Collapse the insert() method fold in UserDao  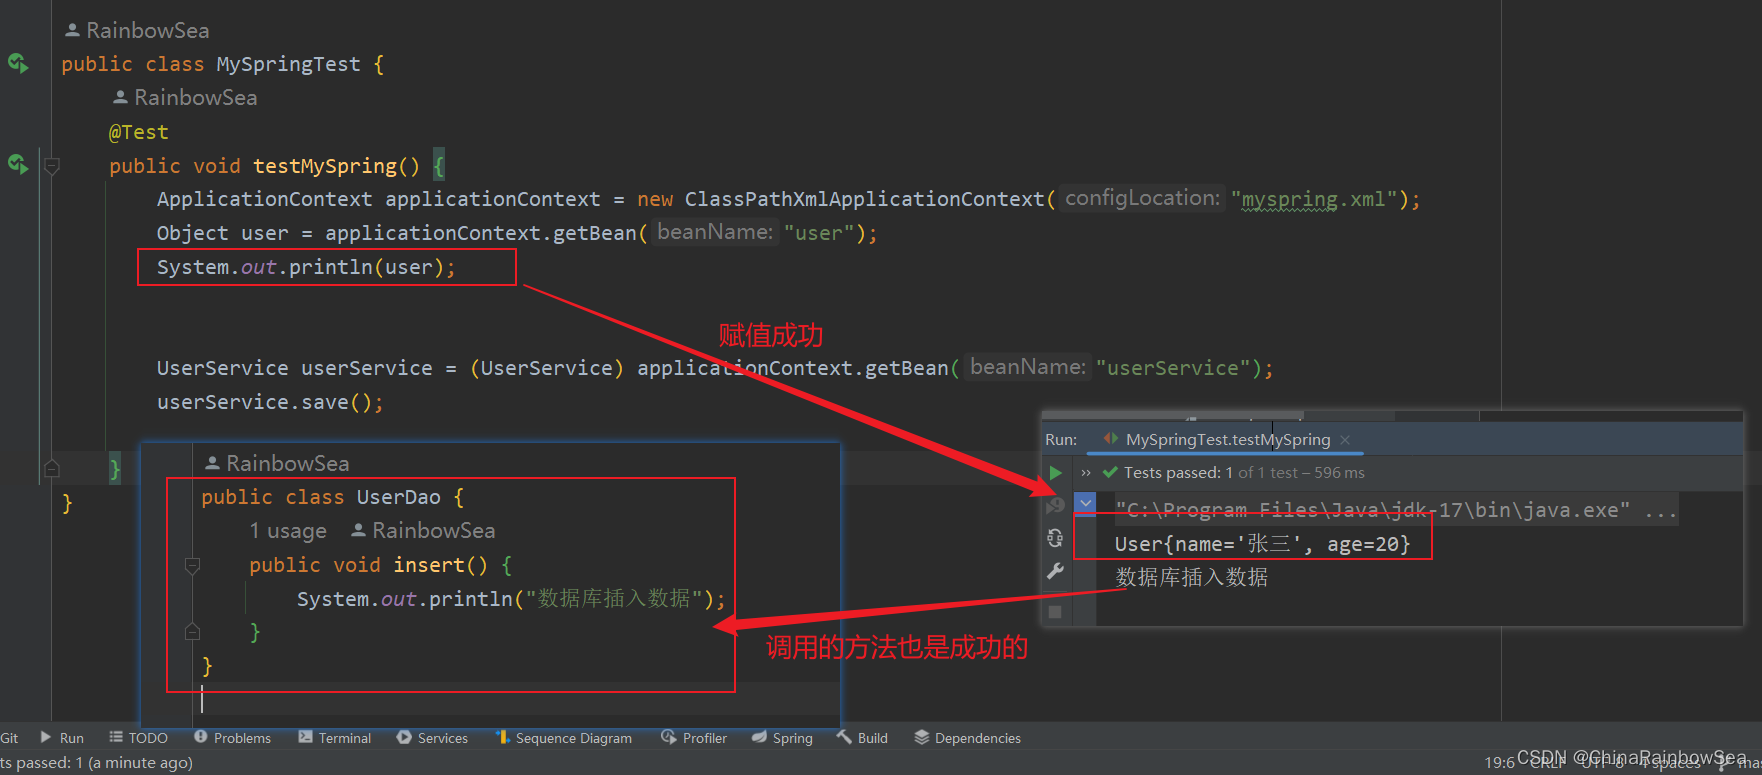pyautogui.click(x=193, y=566)
